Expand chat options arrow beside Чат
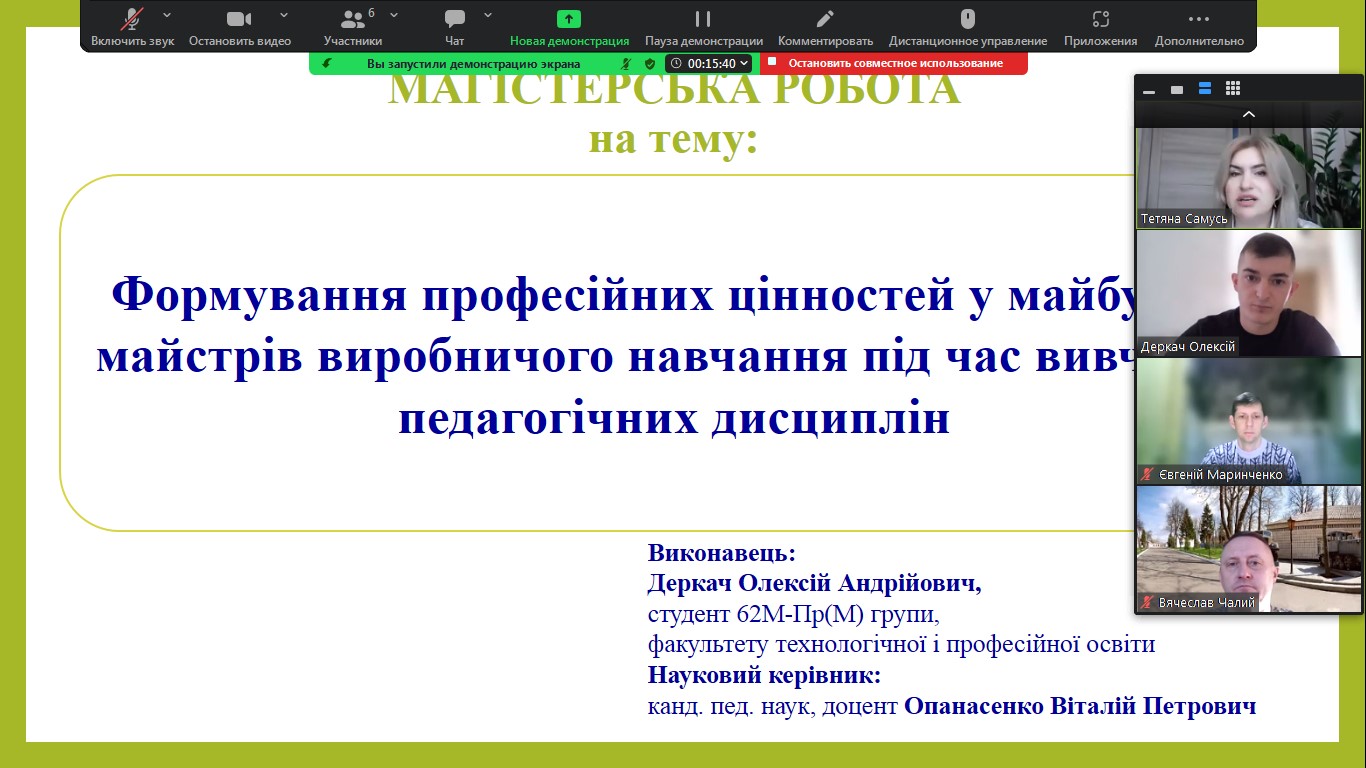1366x768 pixels. click(x=488, y=15)
